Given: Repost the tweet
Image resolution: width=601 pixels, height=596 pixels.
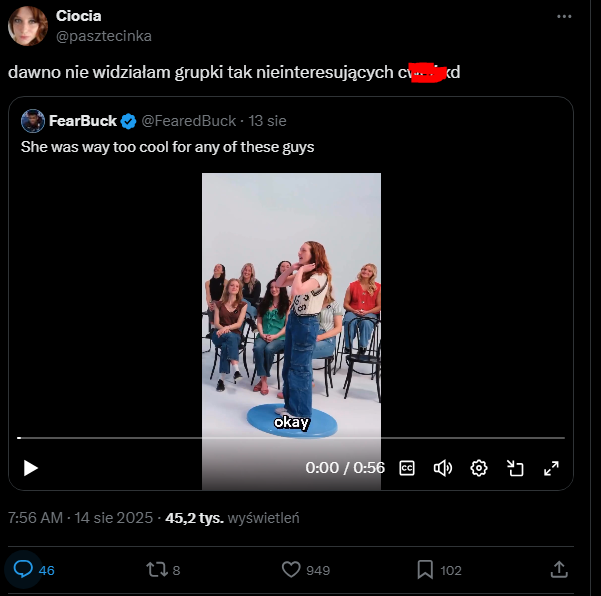Looking at the screenshot, I should (157, 569).
